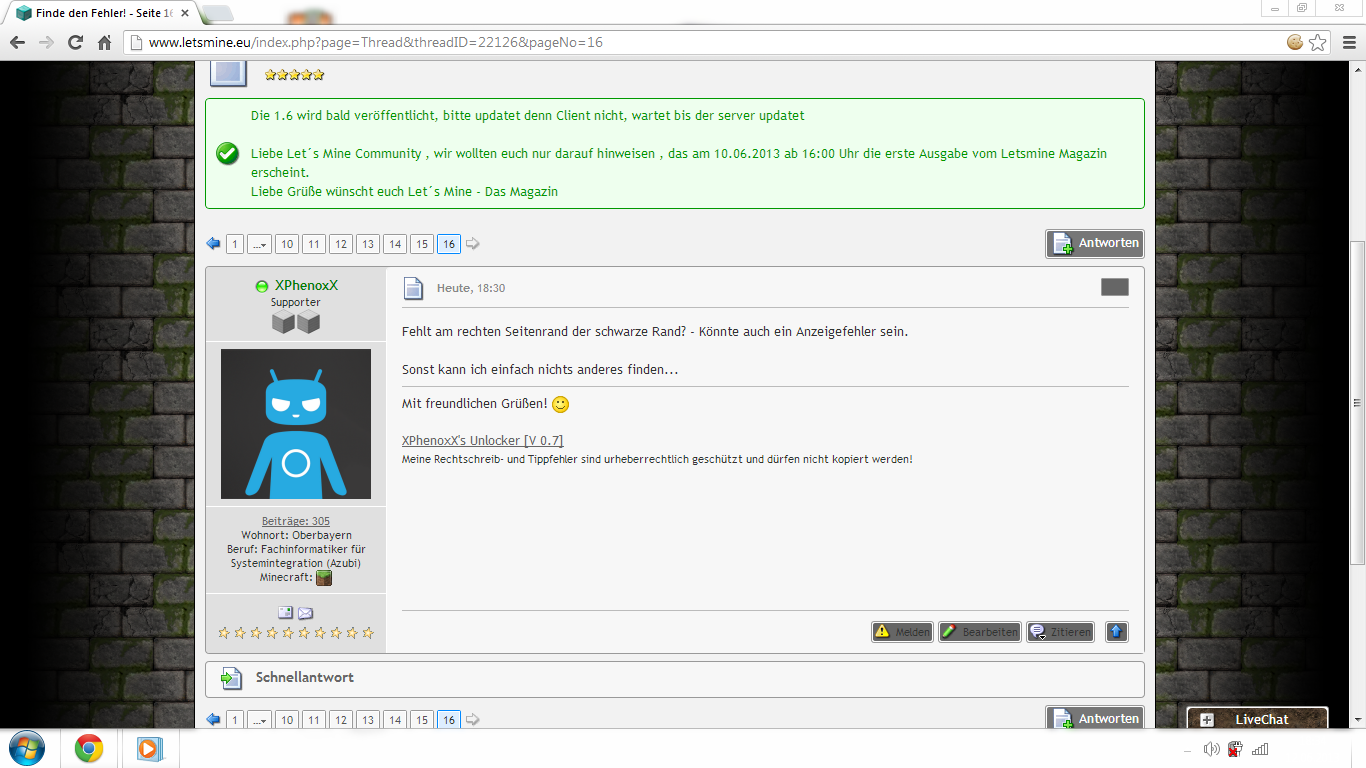
Task: Click the cookie extension icon in address bar
Action: click(x=1295, y=42)
